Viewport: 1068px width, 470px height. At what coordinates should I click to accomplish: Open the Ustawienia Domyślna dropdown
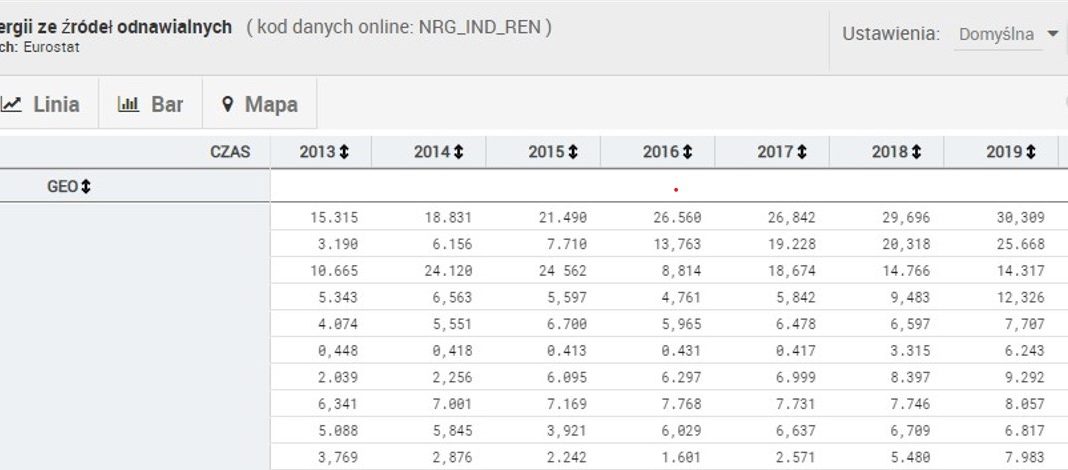click(1007, 35)
